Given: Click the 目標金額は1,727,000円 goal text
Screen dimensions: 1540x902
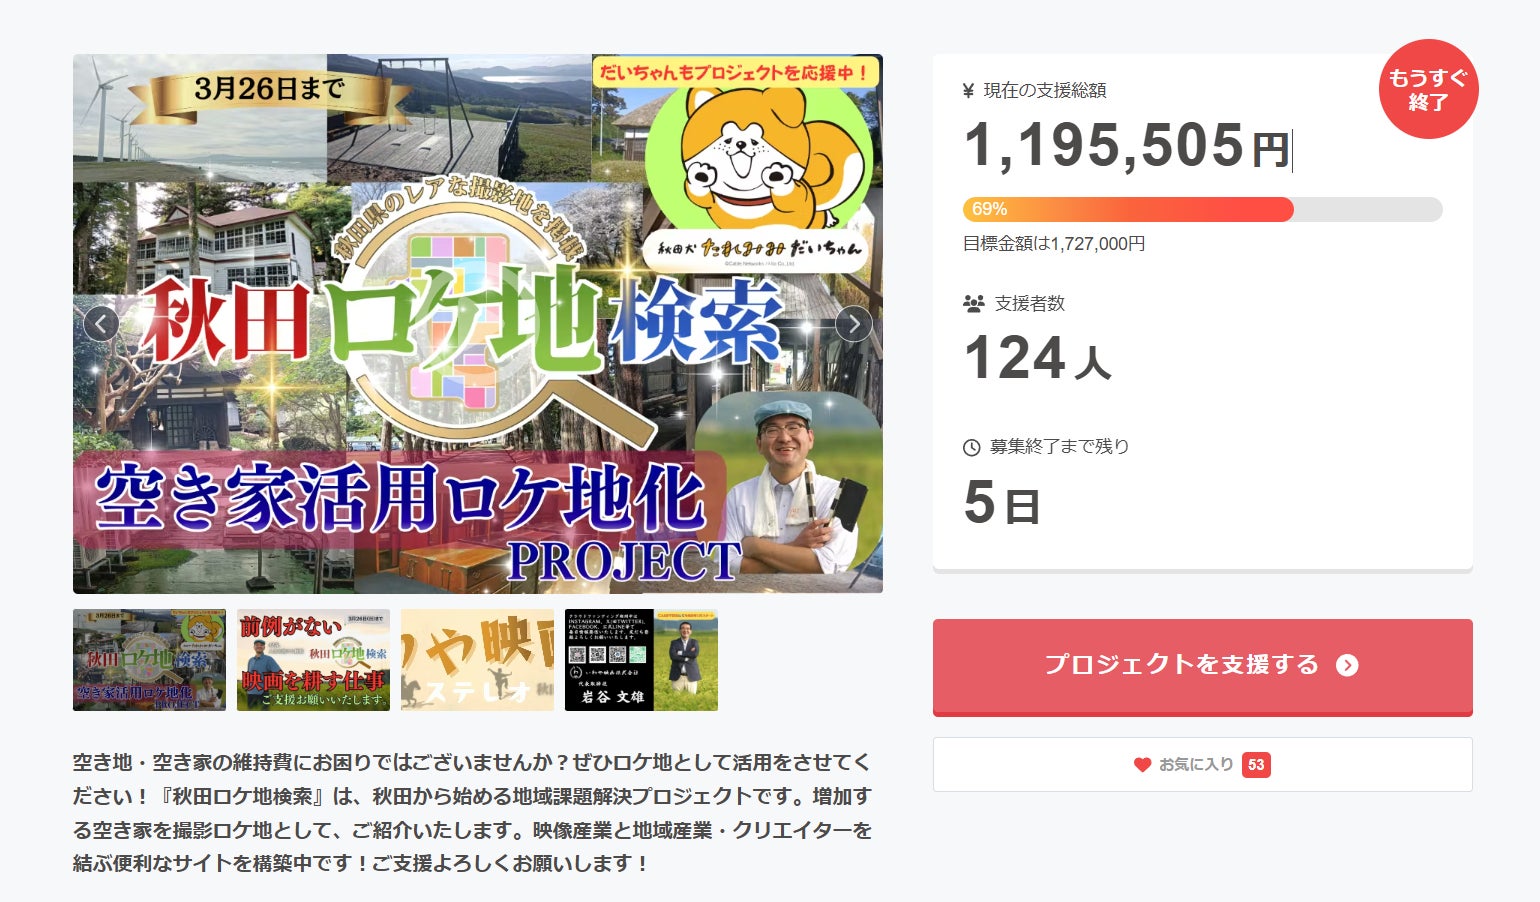Looking at the screenshot, I should [x=1054, y=243].
